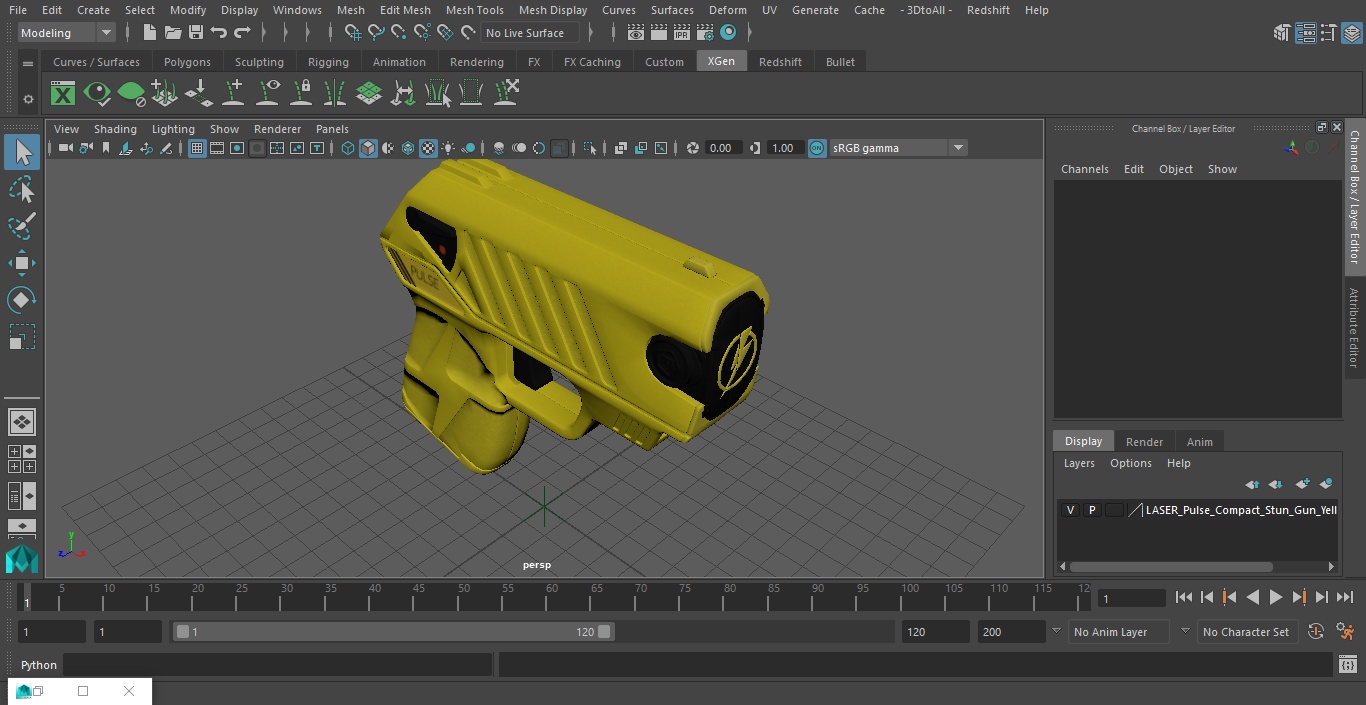Screen dimensions: 1366x705
Task: Open the Modeling menu set dropdown
Action: click(x=67, y=33)
